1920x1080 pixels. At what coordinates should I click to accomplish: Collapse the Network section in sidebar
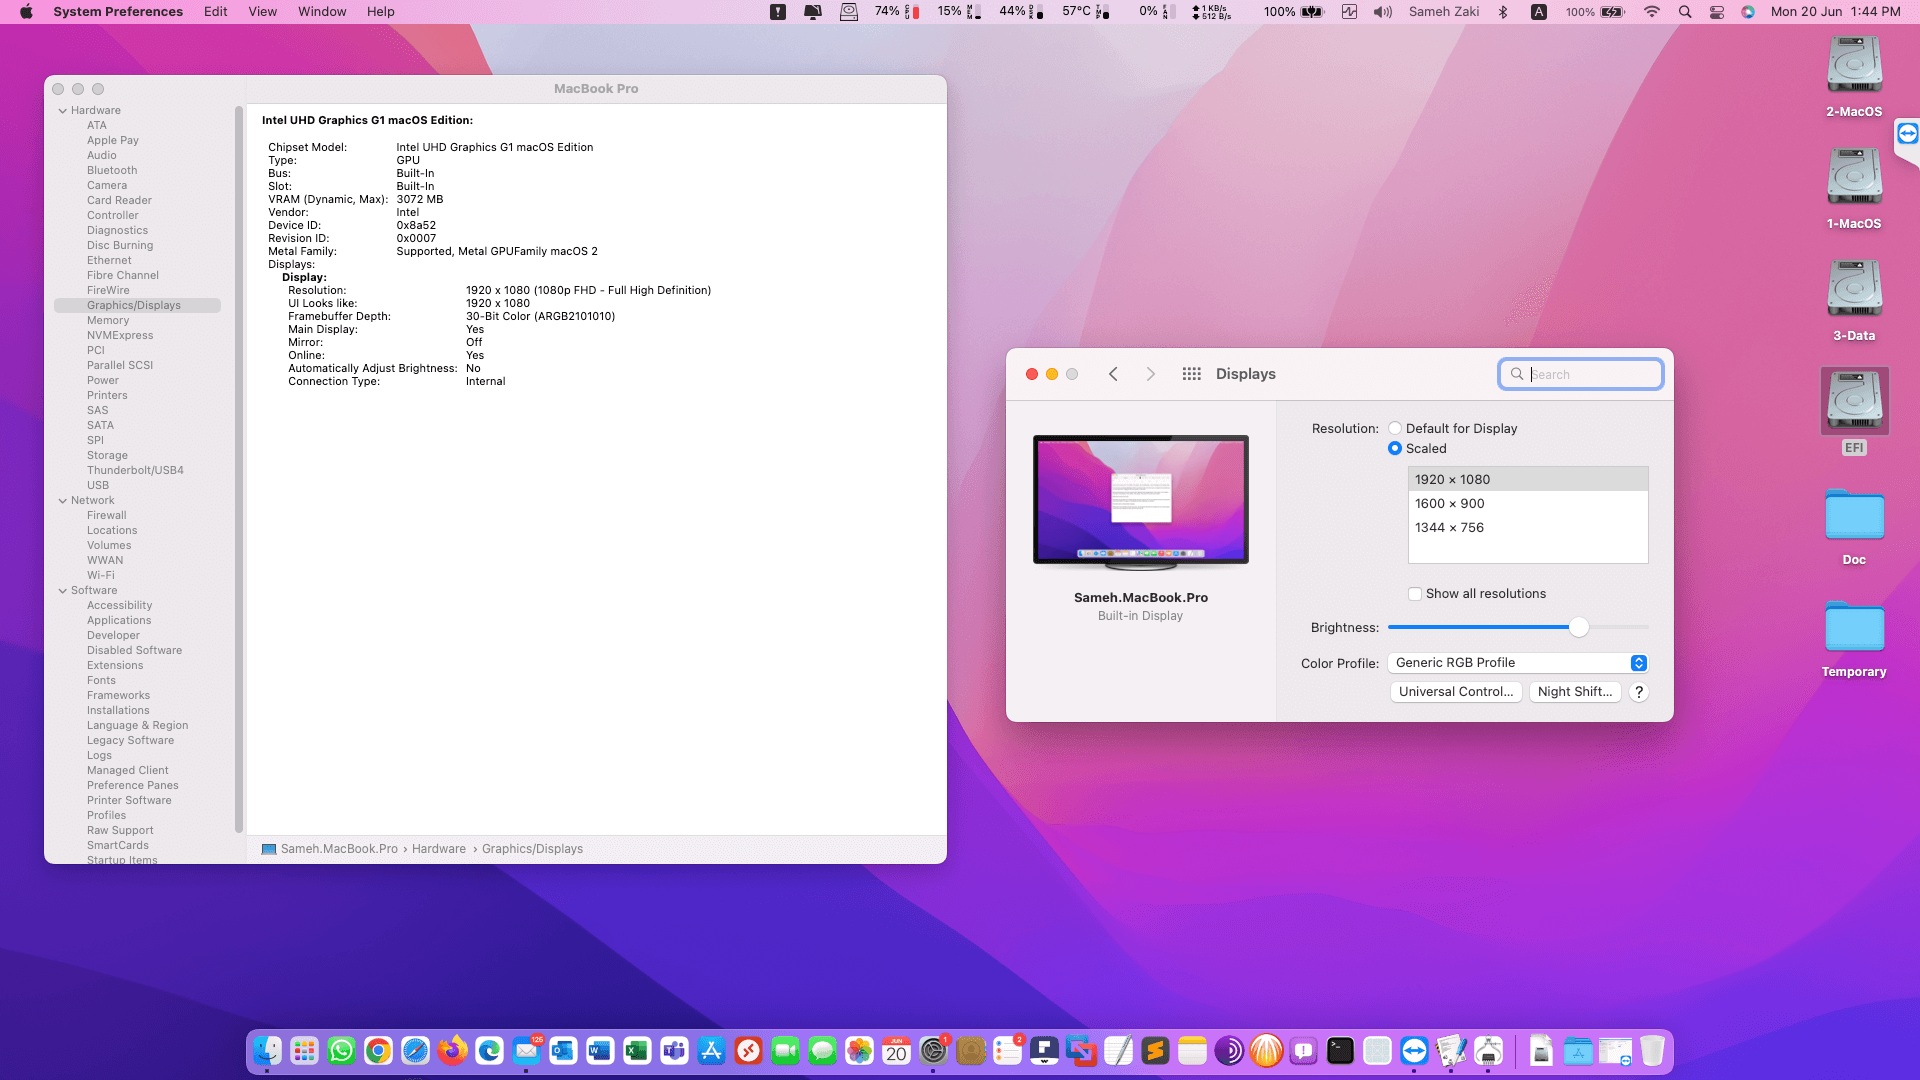pyautogui.click(x=63, y=501)
